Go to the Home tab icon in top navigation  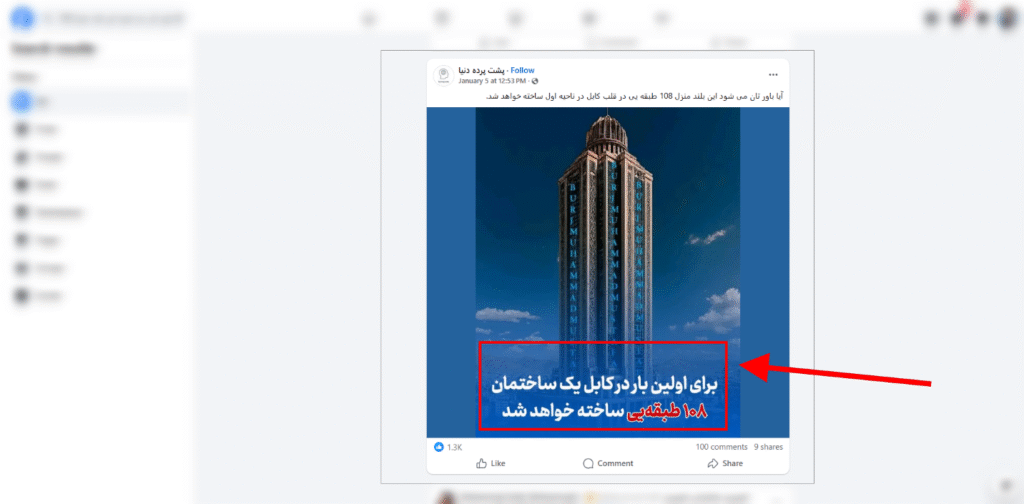tap(370, 19)
